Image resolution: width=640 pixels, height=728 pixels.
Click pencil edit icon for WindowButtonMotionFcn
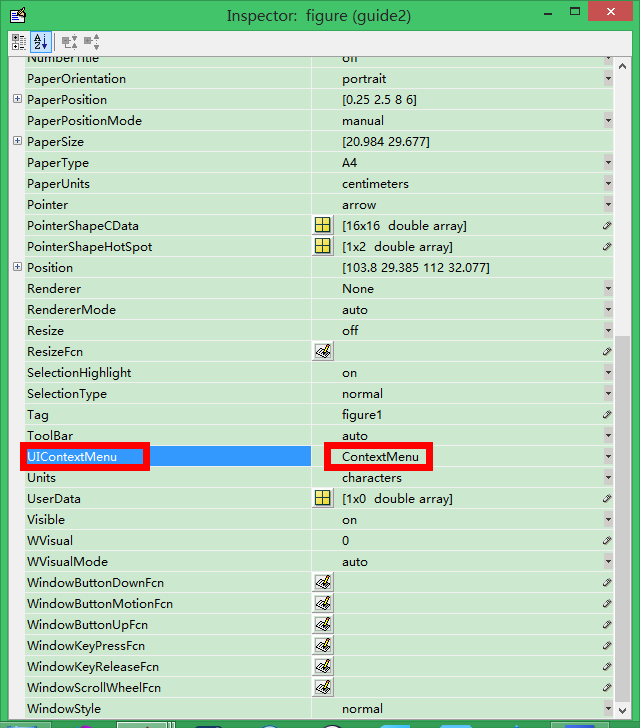pyautogui.click(x=607, y=604)
